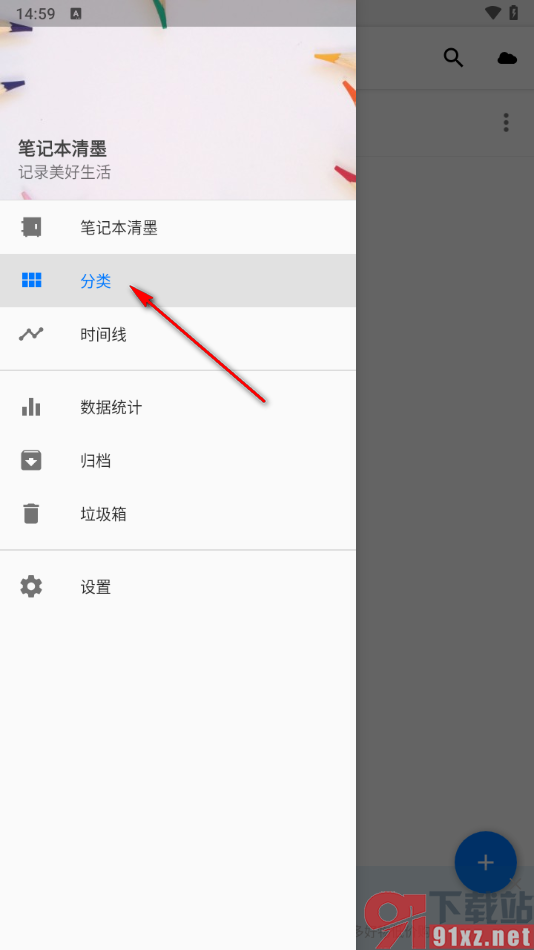Select the 分类 category menu item
Viewport: 534px width, 950px height.
click(x=178, y=281)
